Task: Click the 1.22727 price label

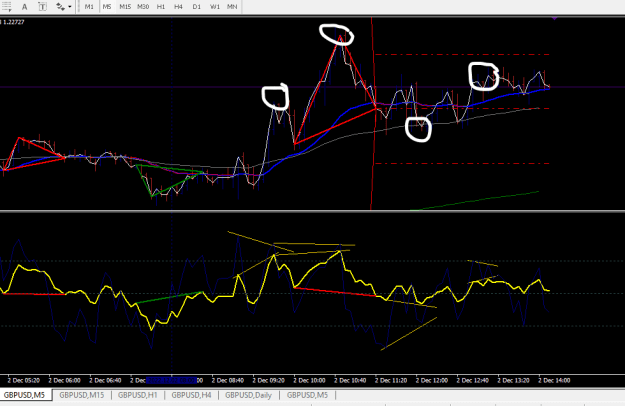Action: click(13, 22)
